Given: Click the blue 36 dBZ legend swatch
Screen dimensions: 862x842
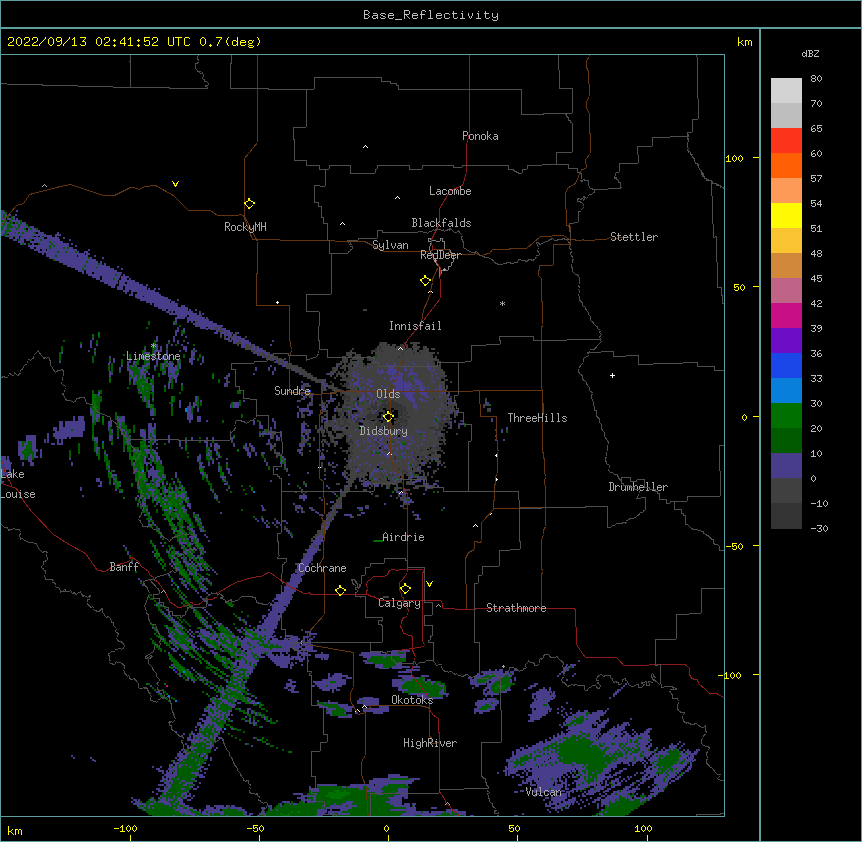Looking at the screenshot, I should click(786, 365).
